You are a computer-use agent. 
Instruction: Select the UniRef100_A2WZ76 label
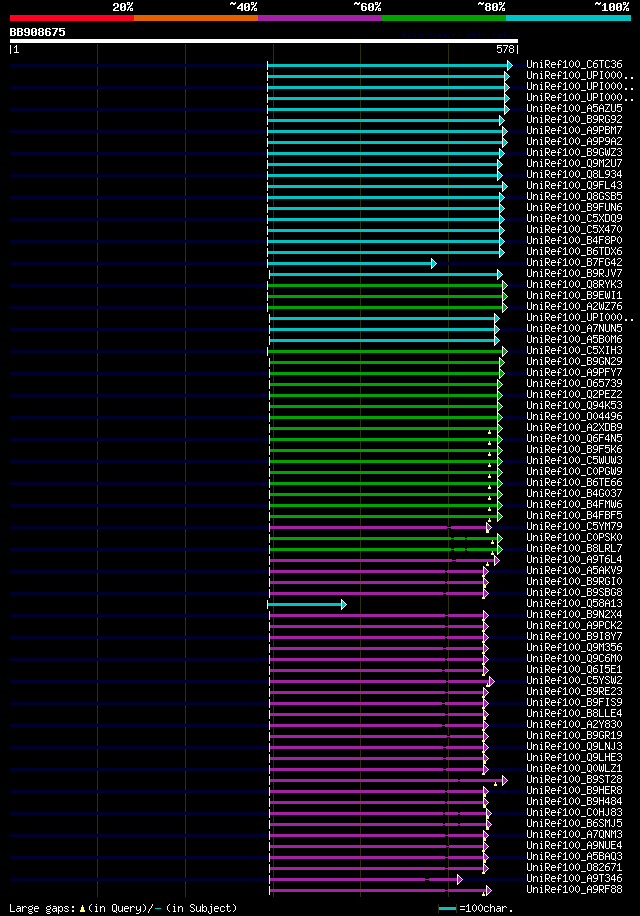(x=574, y=306)
